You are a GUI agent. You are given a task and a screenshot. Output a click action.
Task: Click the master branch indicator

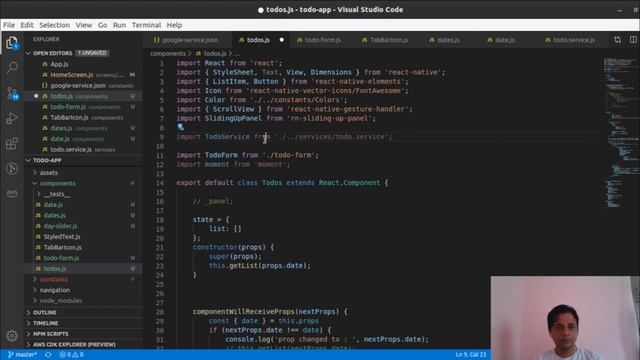pos(22,355)
